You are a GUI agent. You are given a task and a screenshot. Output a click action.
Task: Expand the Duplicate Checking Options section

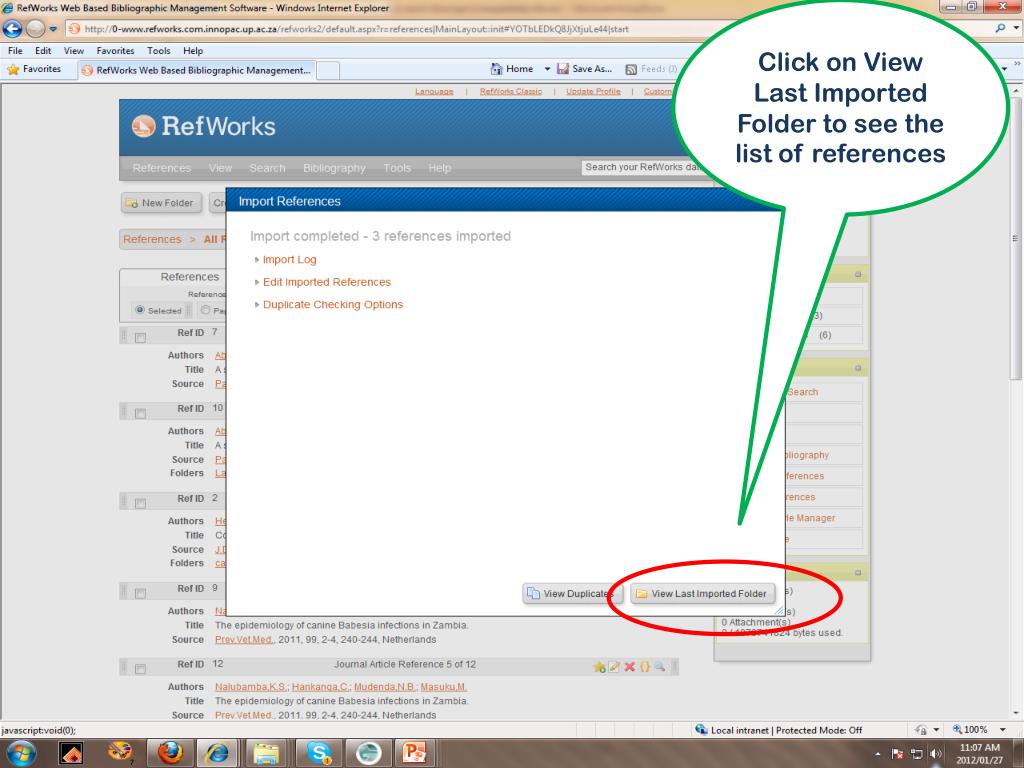pos(332,304)
